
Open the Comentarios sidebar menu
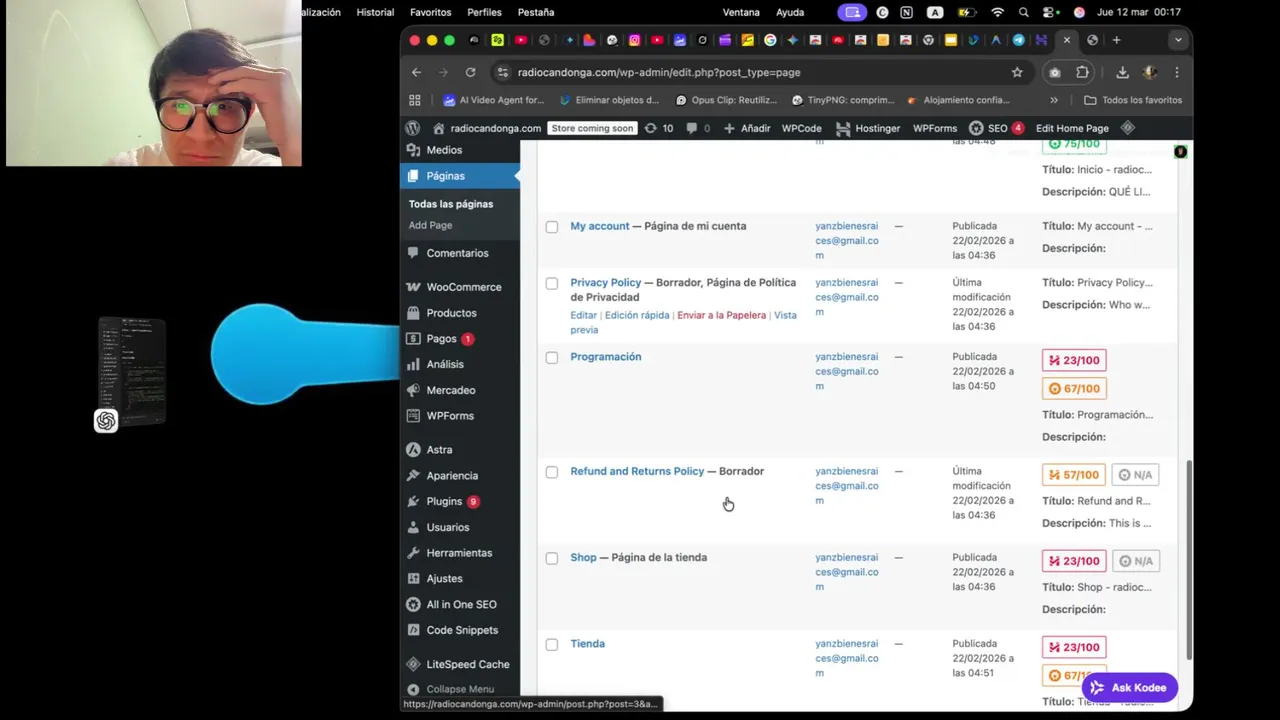coord(457,253)
